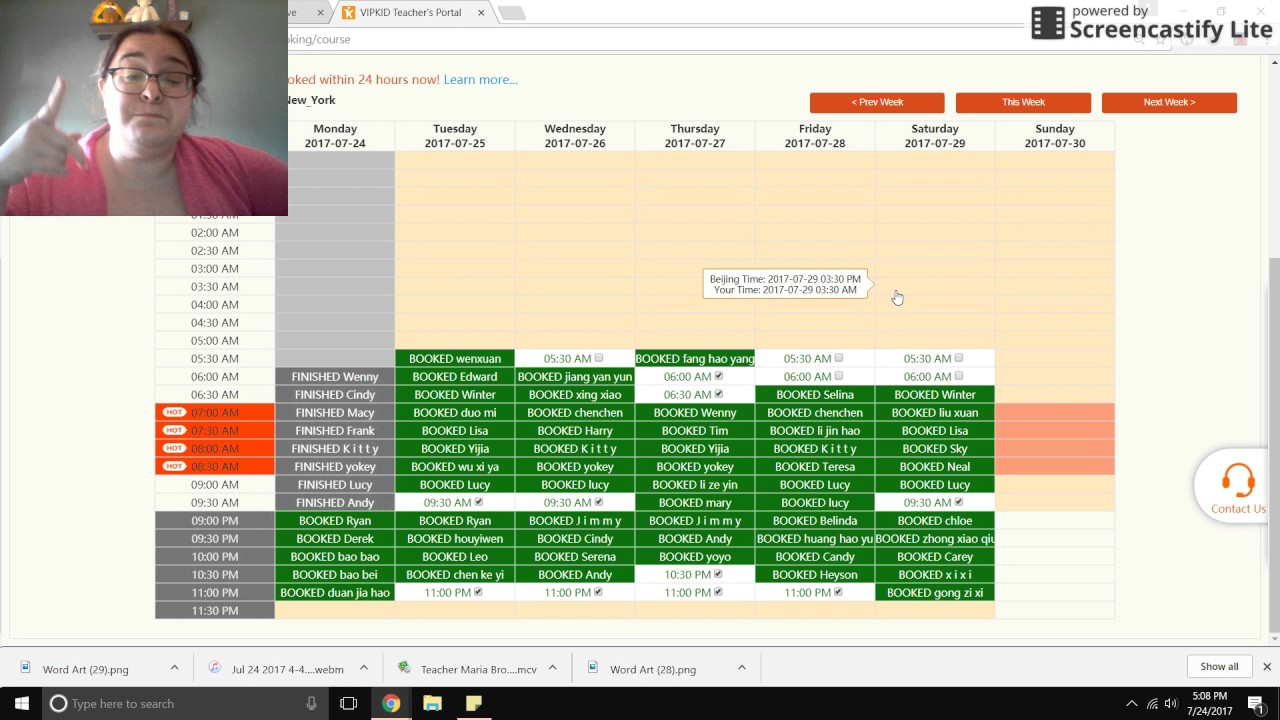Click the HOT badge on 07:30 AM row

coord(174,430)
